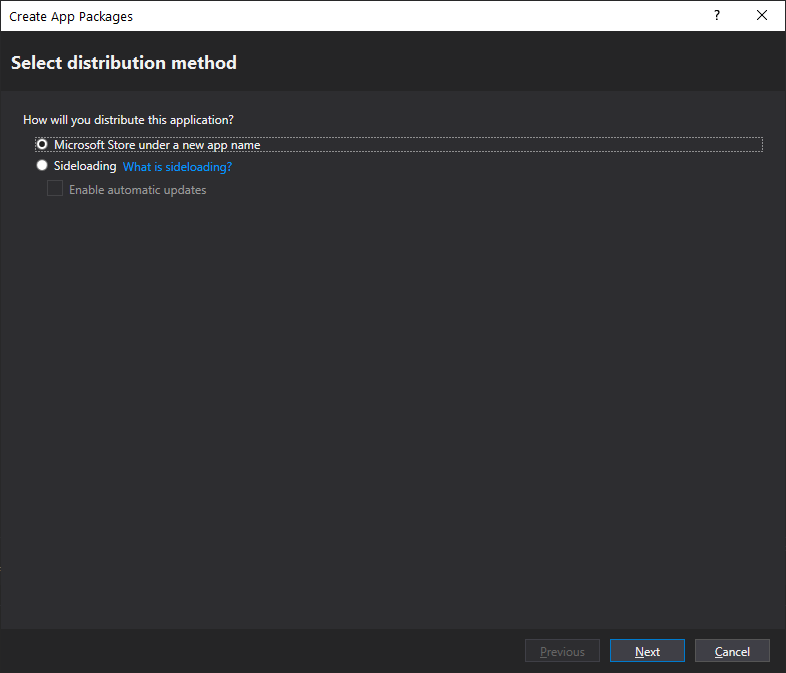The image size is (786, 673).
Task: Click the "Microsoft Store under a new app name" label
Action: 157,145
